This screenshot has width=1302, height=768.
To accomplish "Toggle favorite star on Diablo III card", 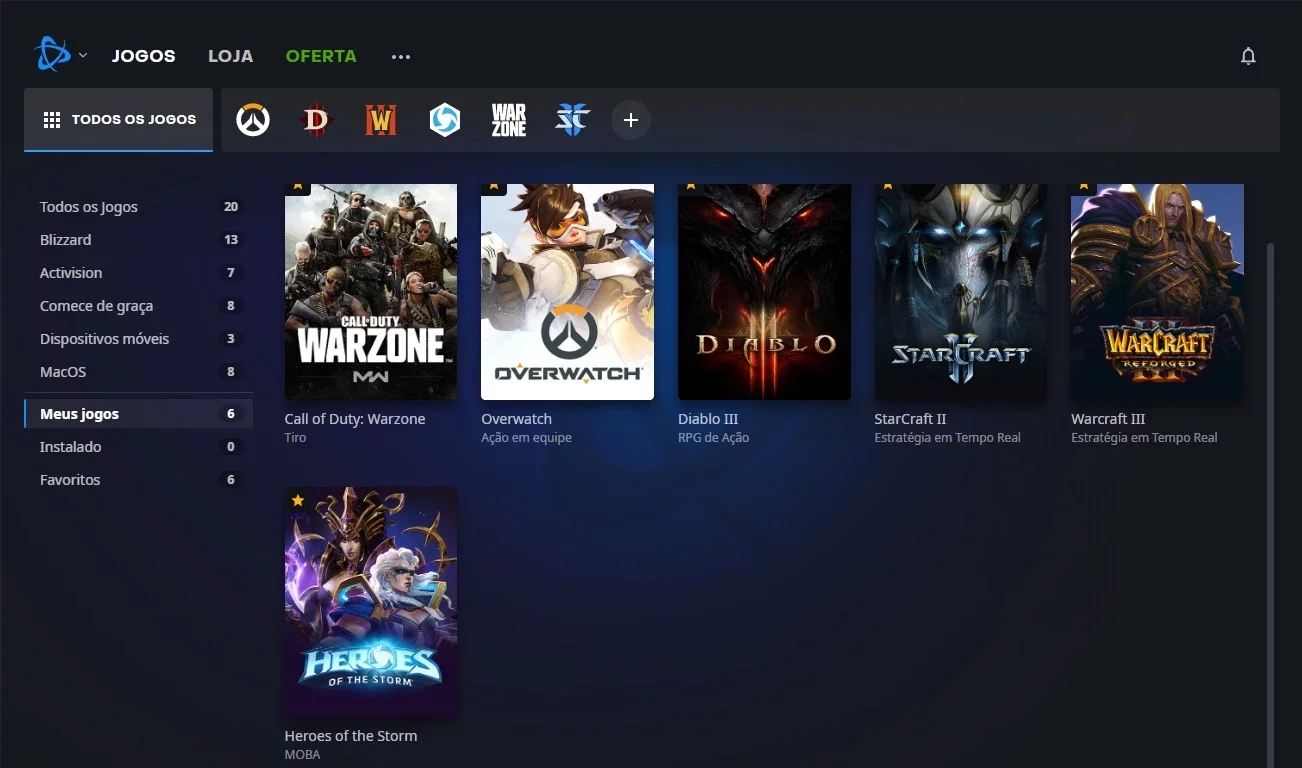I will (691, 187).
